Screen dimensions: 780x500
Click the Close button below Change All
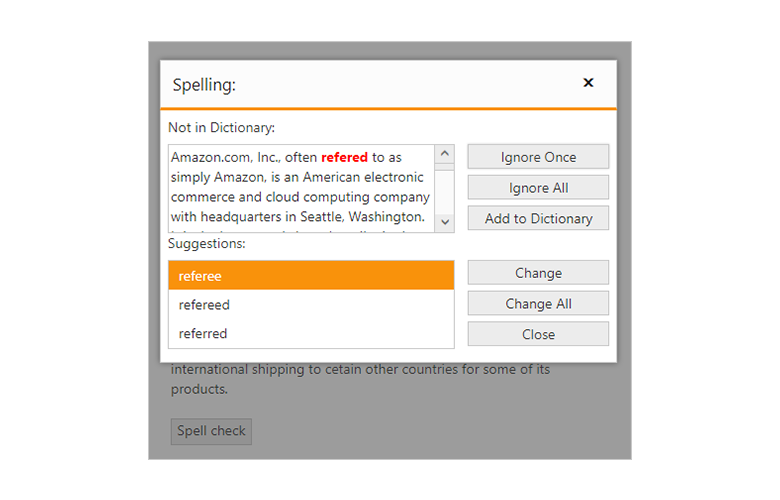538,334
